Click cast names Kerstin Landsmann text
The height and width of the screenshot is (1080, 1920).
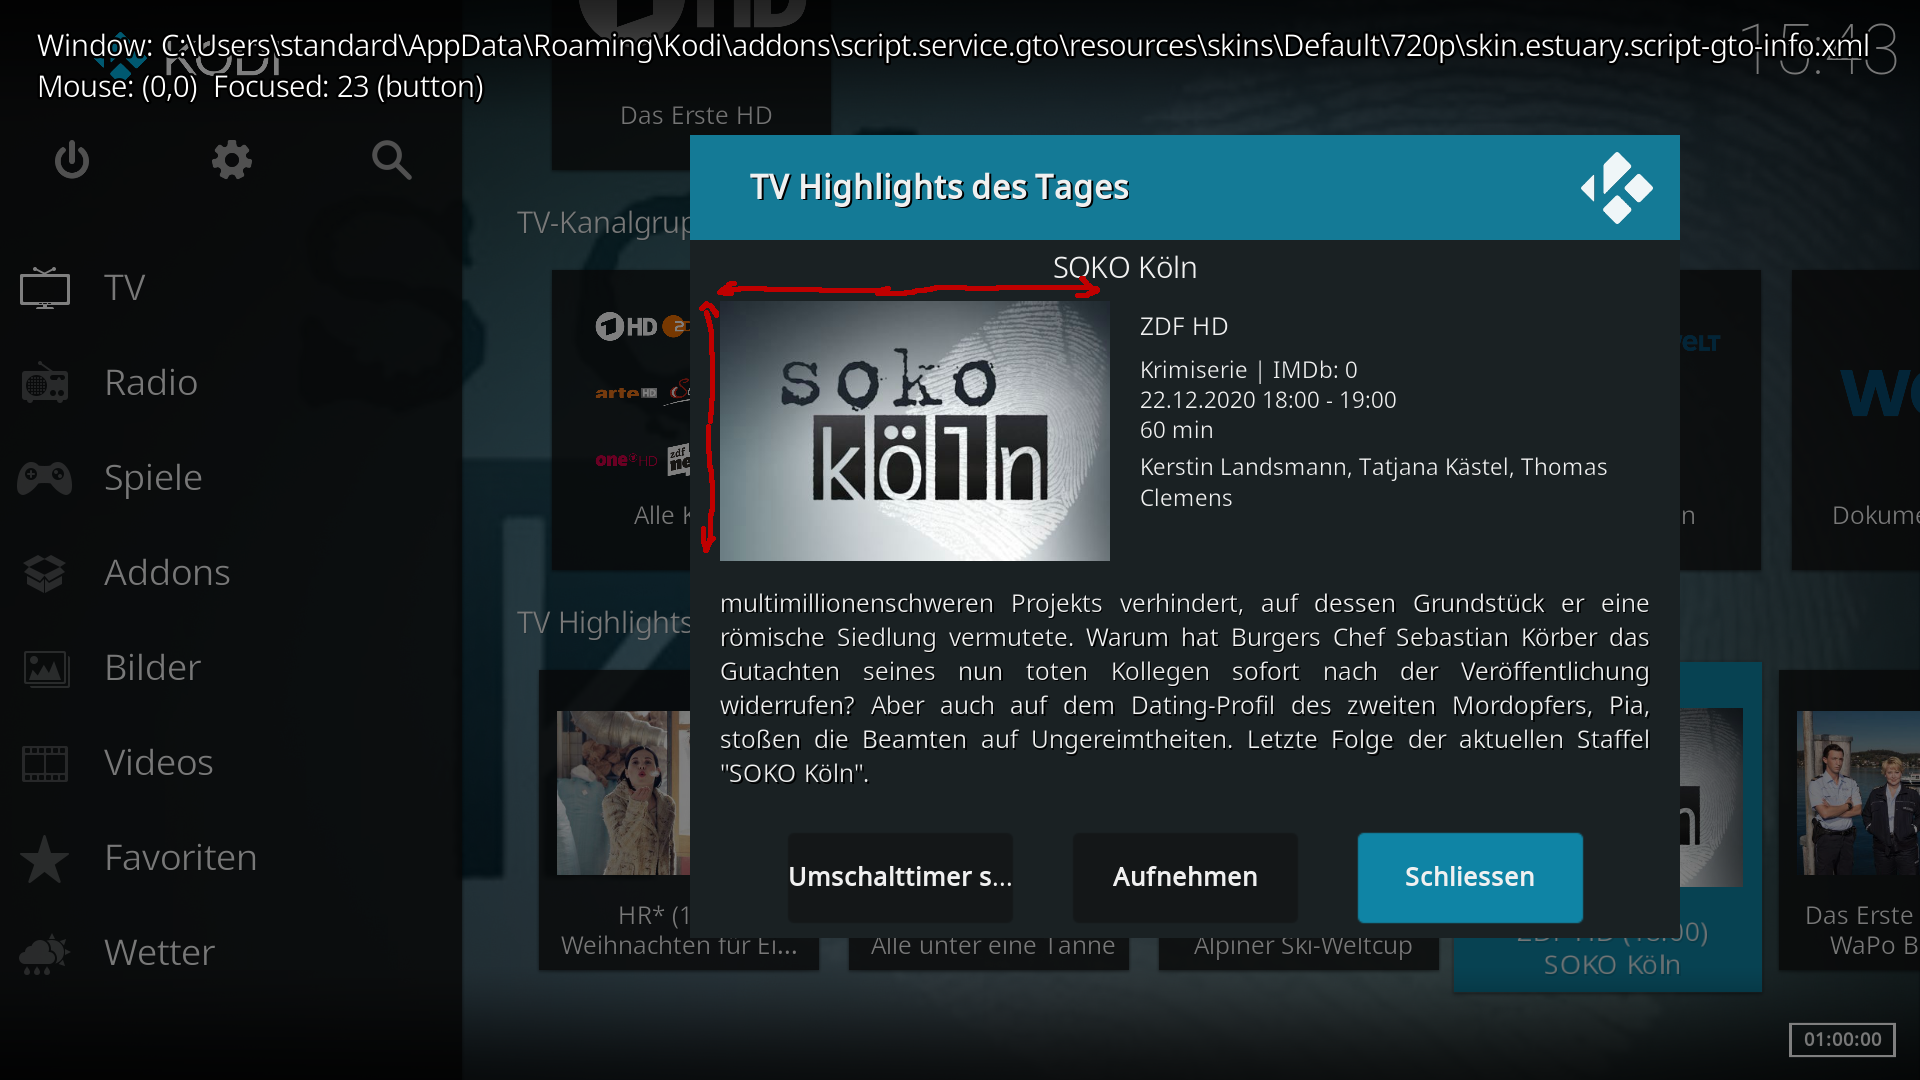[x=1373, y=482]
